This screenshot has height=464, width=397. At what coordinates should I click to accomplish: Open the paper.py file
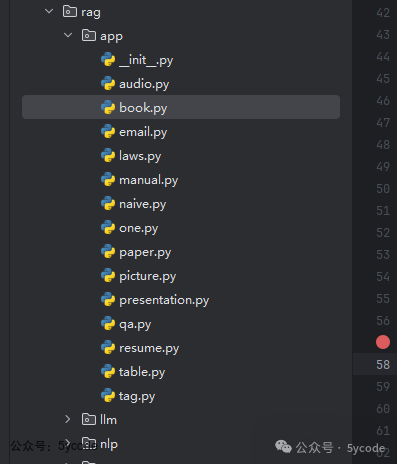145,252
